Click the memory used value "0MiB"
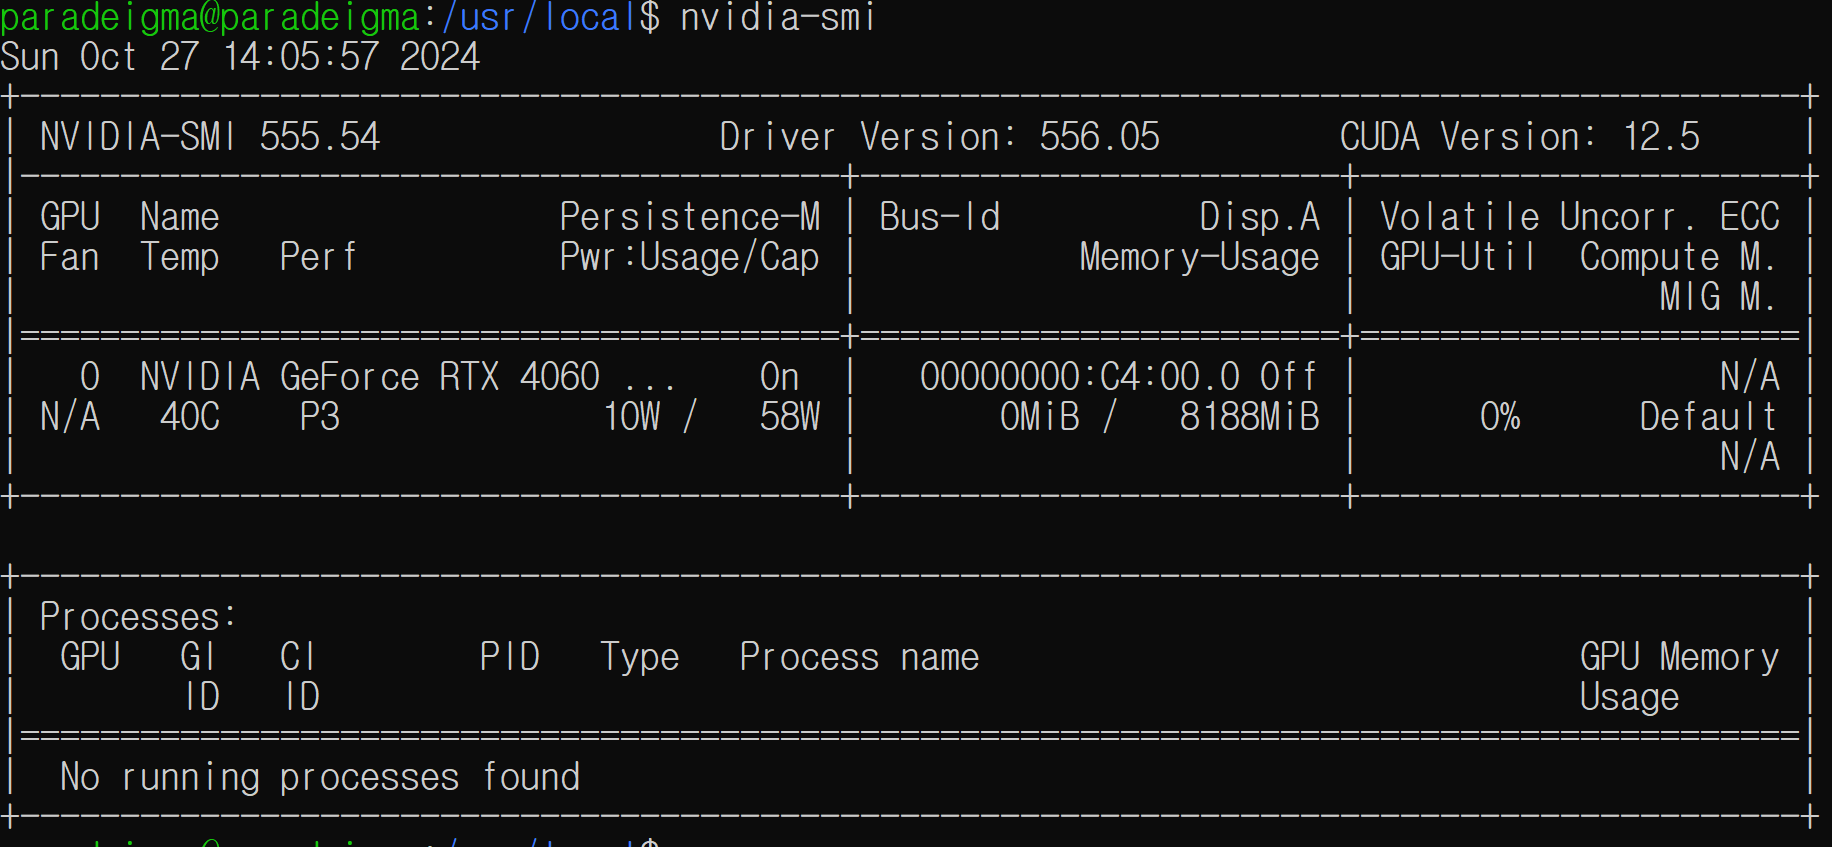The width and height of the screenshot is (1832, 847). pos(1040,417)
